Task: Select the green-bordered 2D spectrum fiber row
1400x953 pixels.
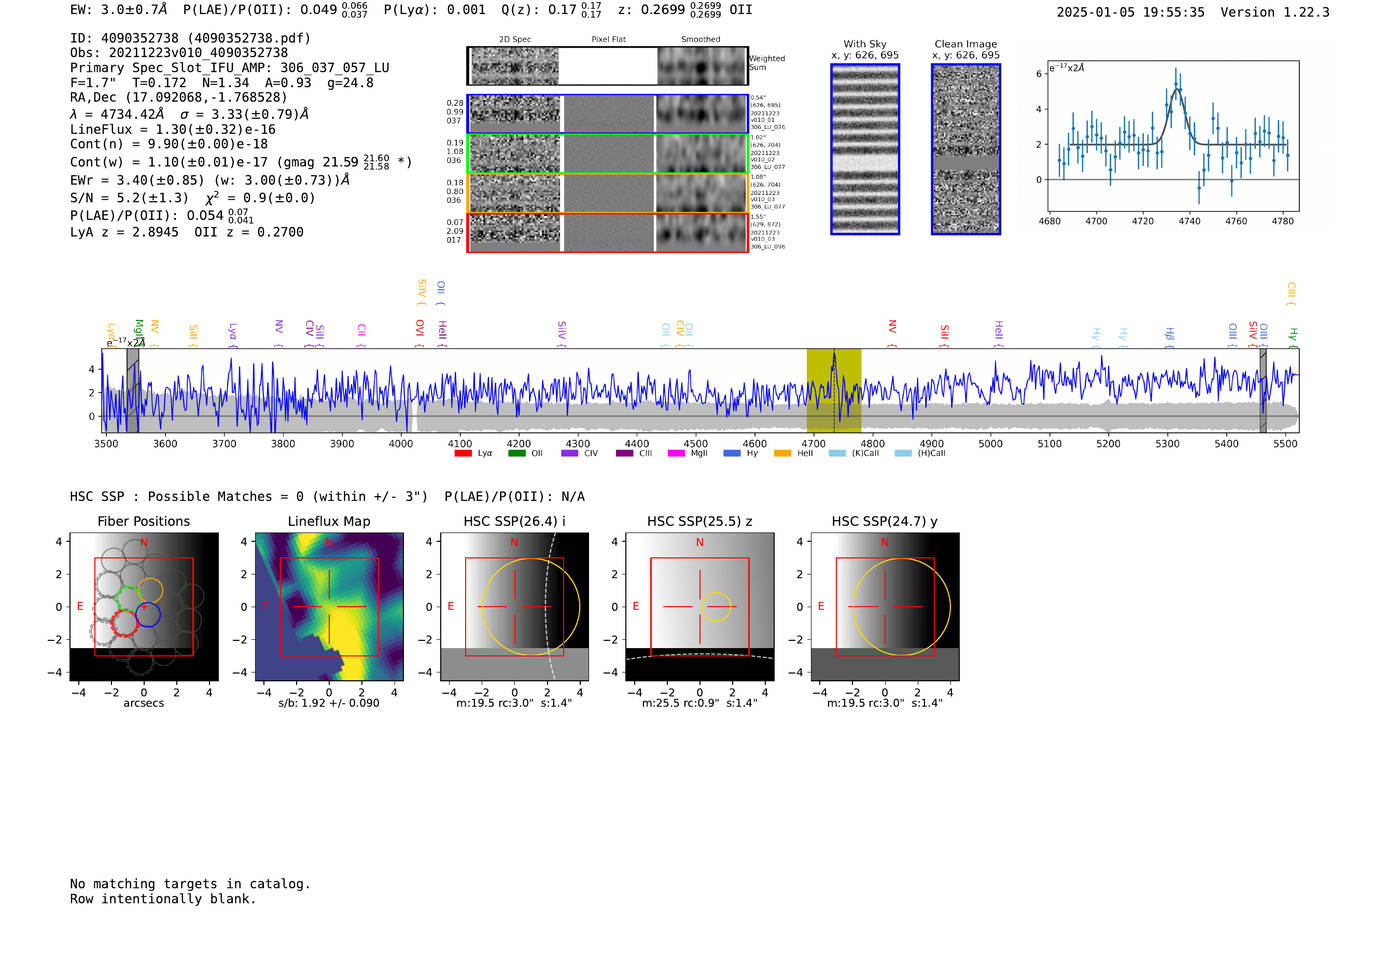Action: point(607,154)
